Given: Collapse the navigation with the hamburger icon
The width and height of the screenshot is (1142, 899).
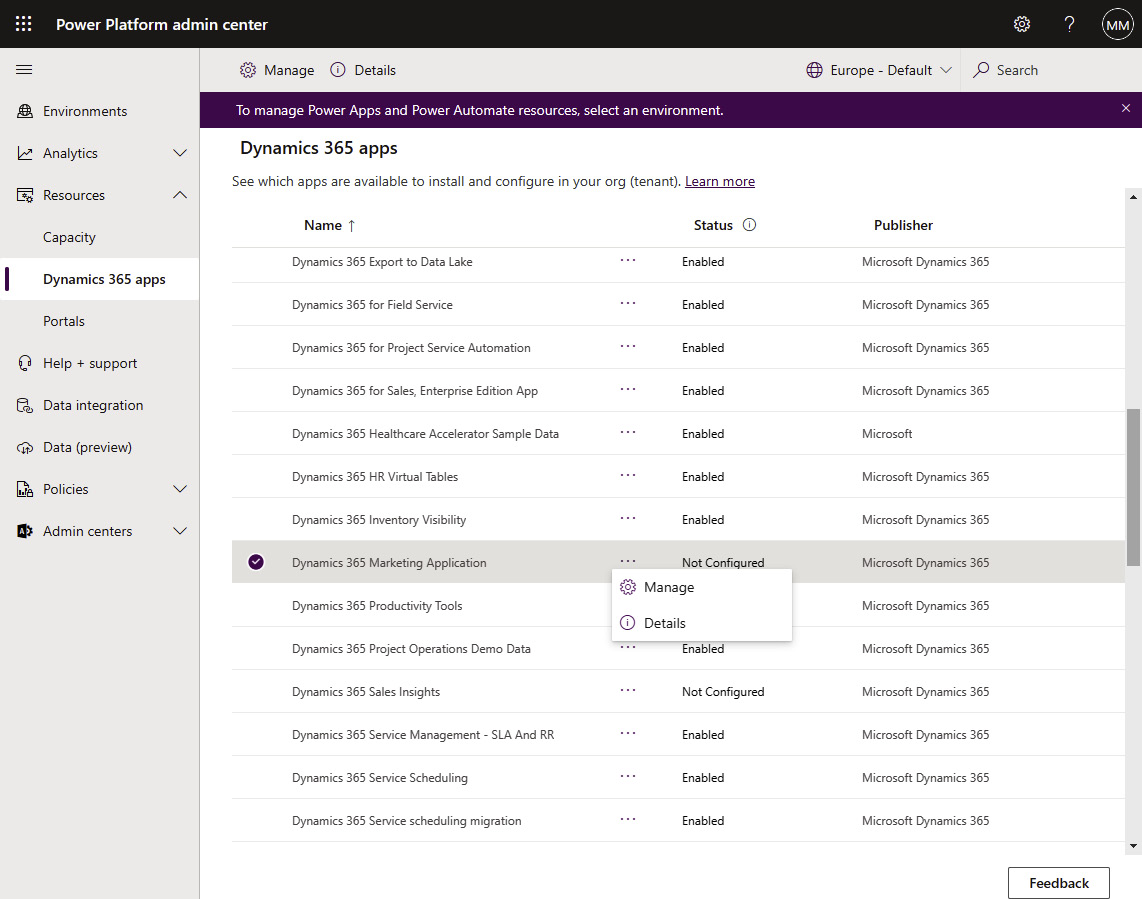Looking at the screenshot, I should [24, 69].
